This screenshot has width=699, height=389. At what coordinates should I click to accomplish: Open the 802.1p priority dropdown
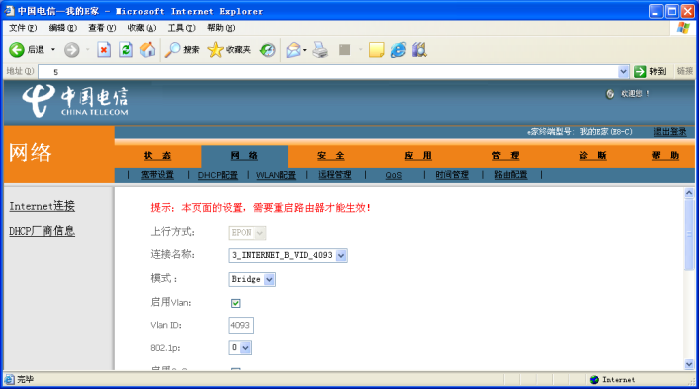click(x=245, y=348)
